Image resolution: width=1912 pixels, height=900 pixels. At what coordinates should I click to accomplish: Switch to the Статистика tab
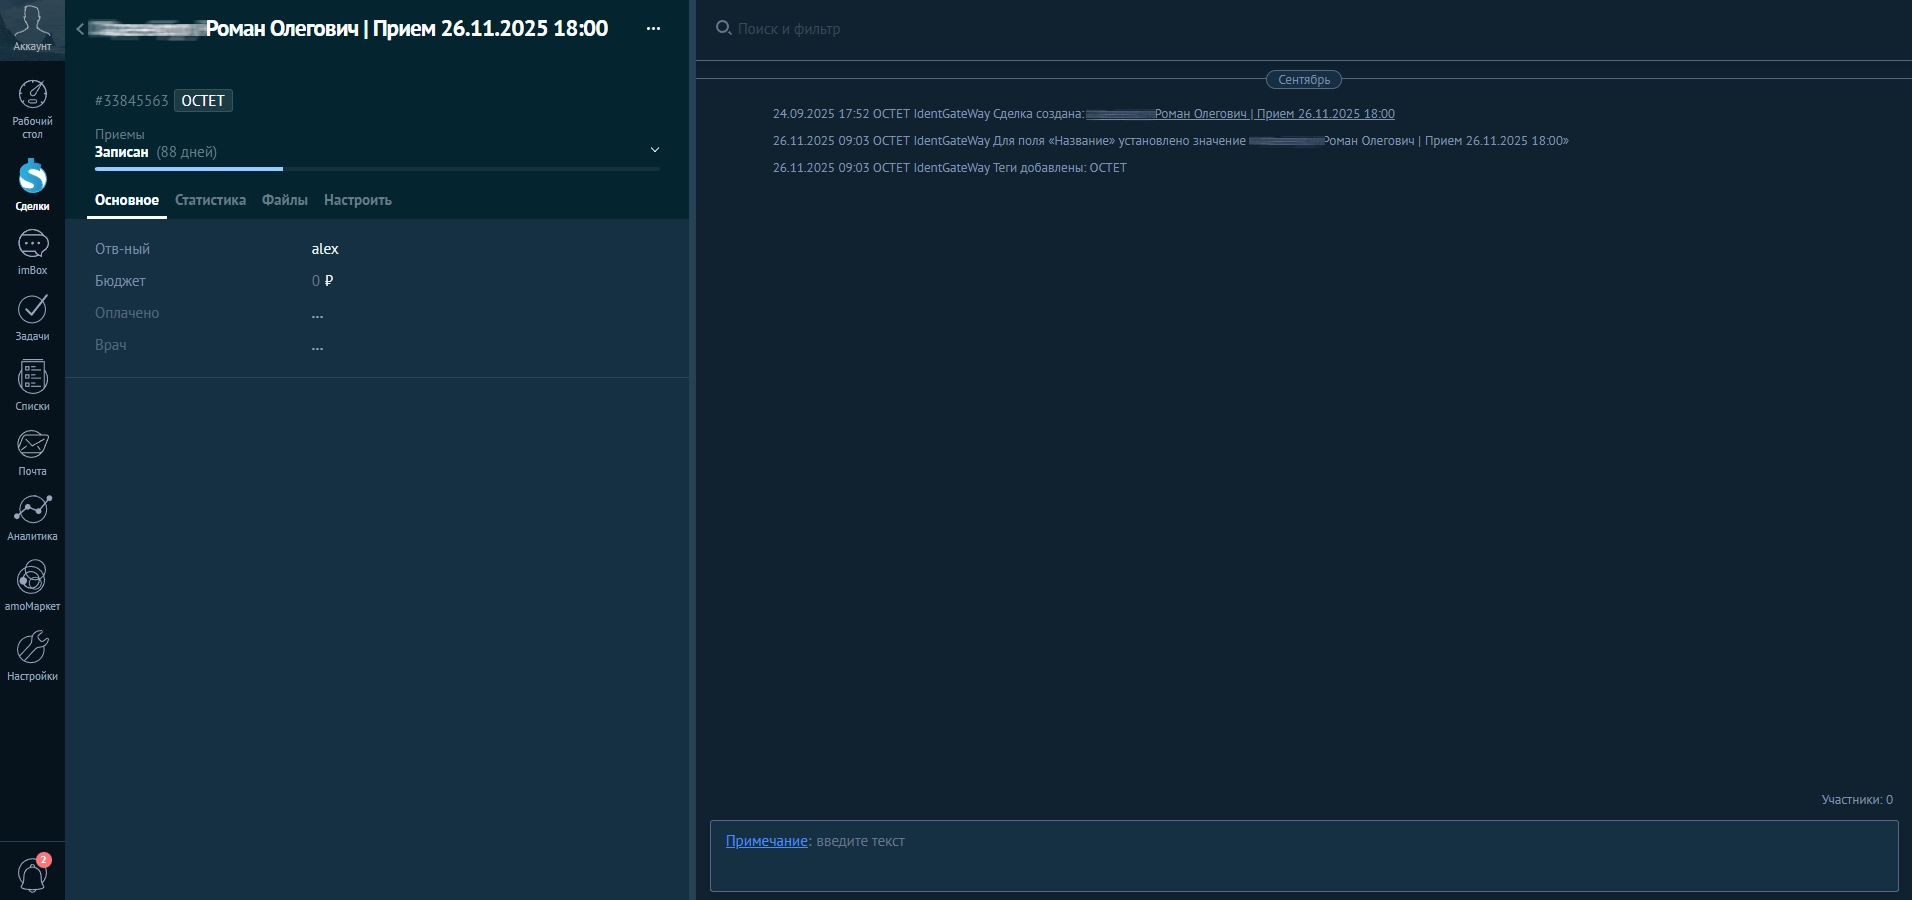click(210, 200)
